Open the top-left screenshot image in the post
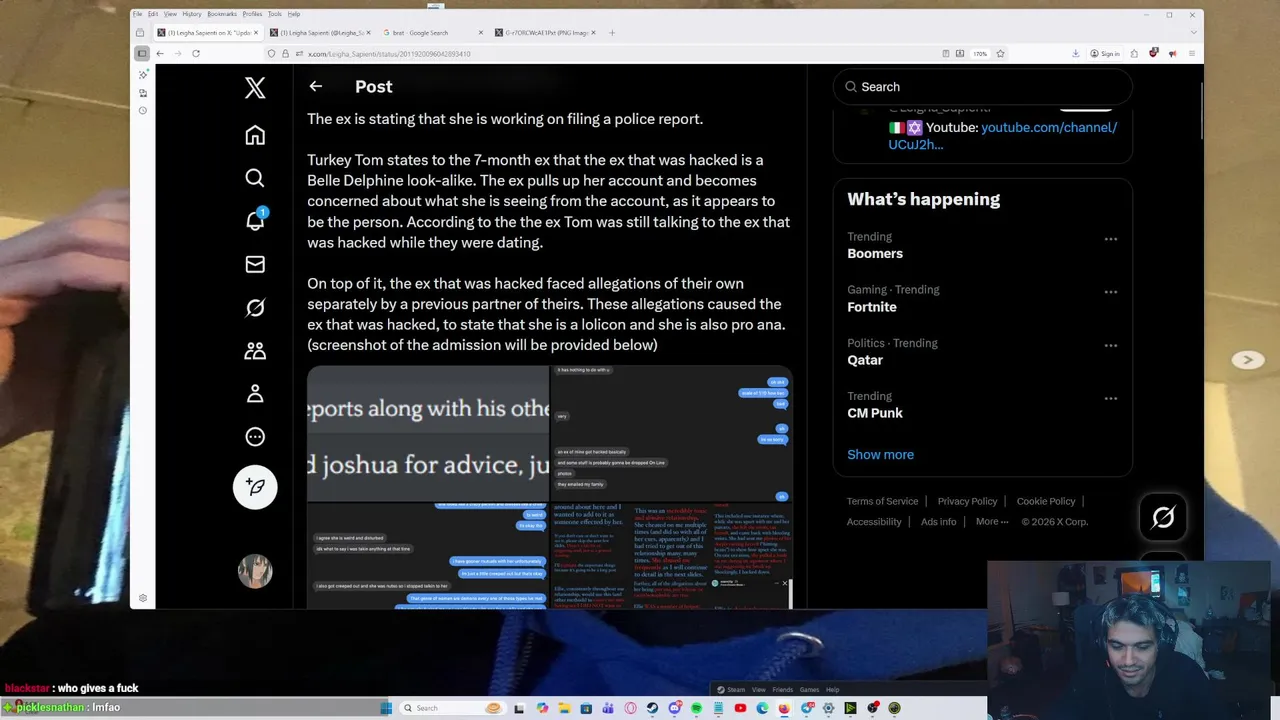 pyautogui.click(x=428, y=433)
